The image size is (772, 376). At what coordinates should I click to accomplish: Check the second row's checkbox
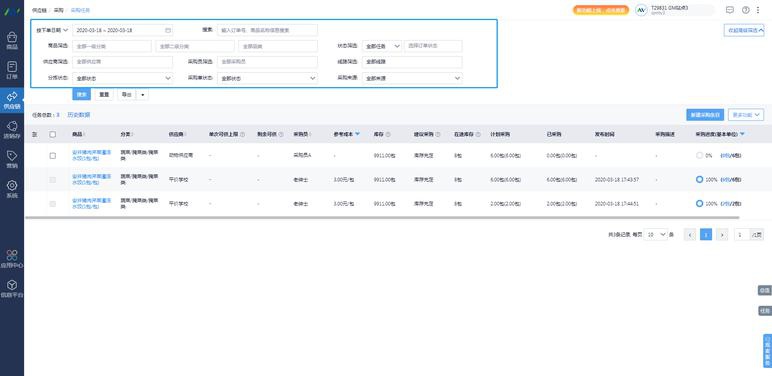(53, 180)
